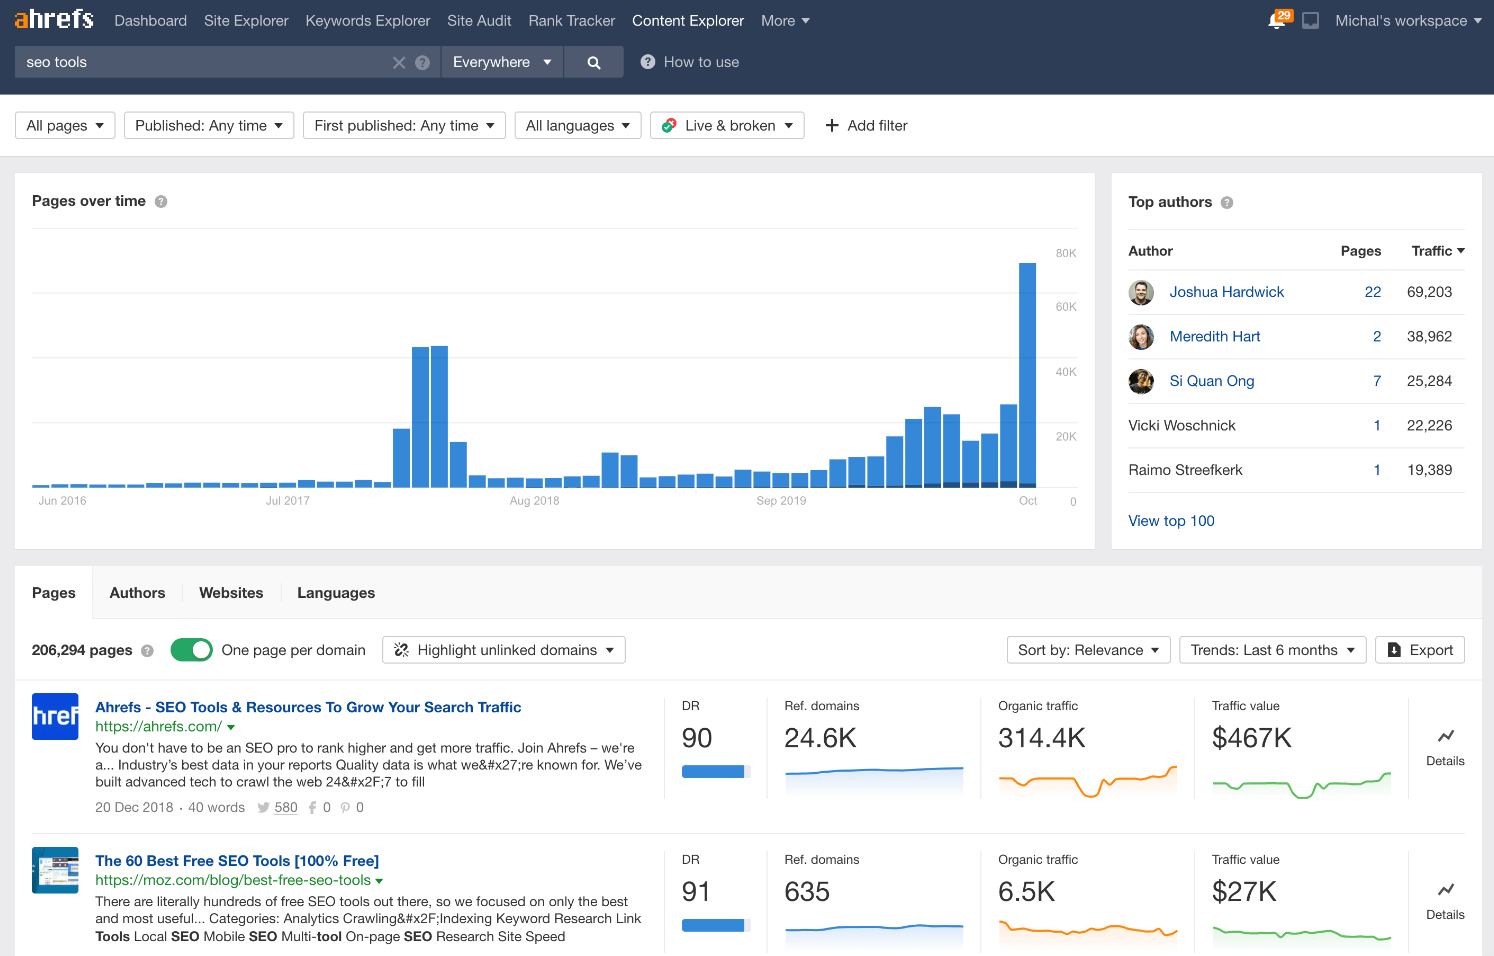This screenshot has height=956, width=1494.
Task: Click Si Quan Ong's avatar
Action: click(x=1141, y=381)
